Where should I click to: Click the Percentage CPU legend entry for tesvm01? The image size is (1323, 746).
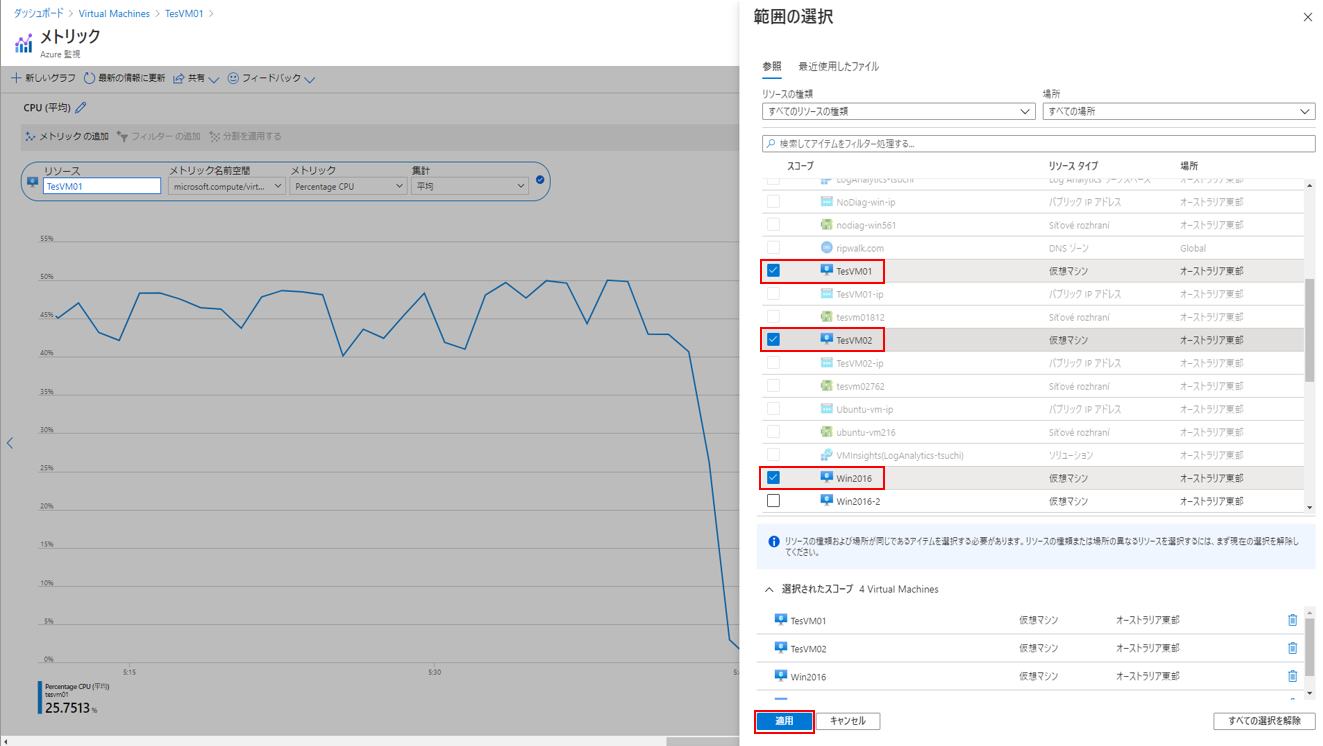pyautogui.click(x=75, y=698)
